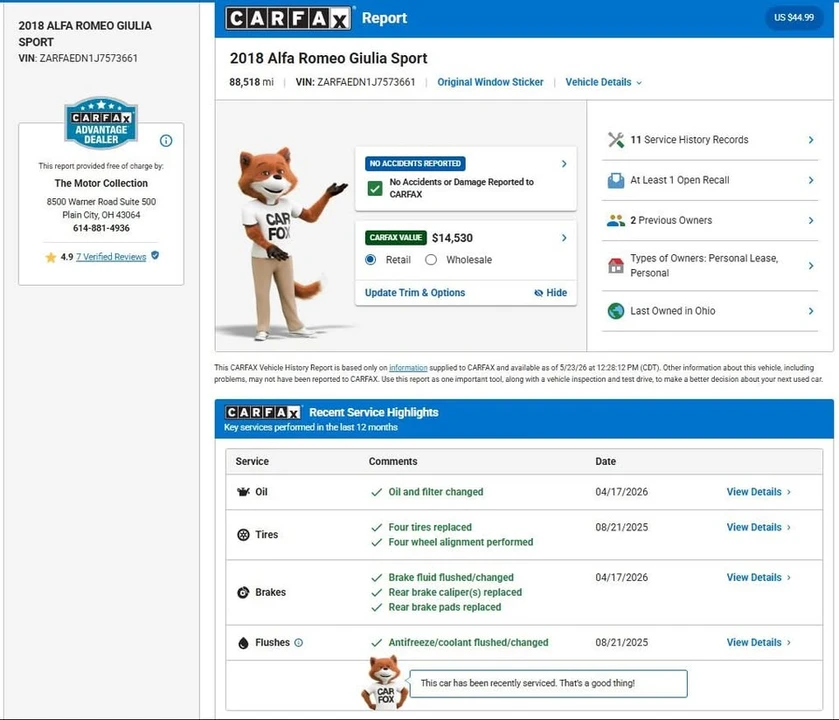Screen dimensions: 839x720
Task: Click the verified reviews shield icon
Action: coord(155,256)
